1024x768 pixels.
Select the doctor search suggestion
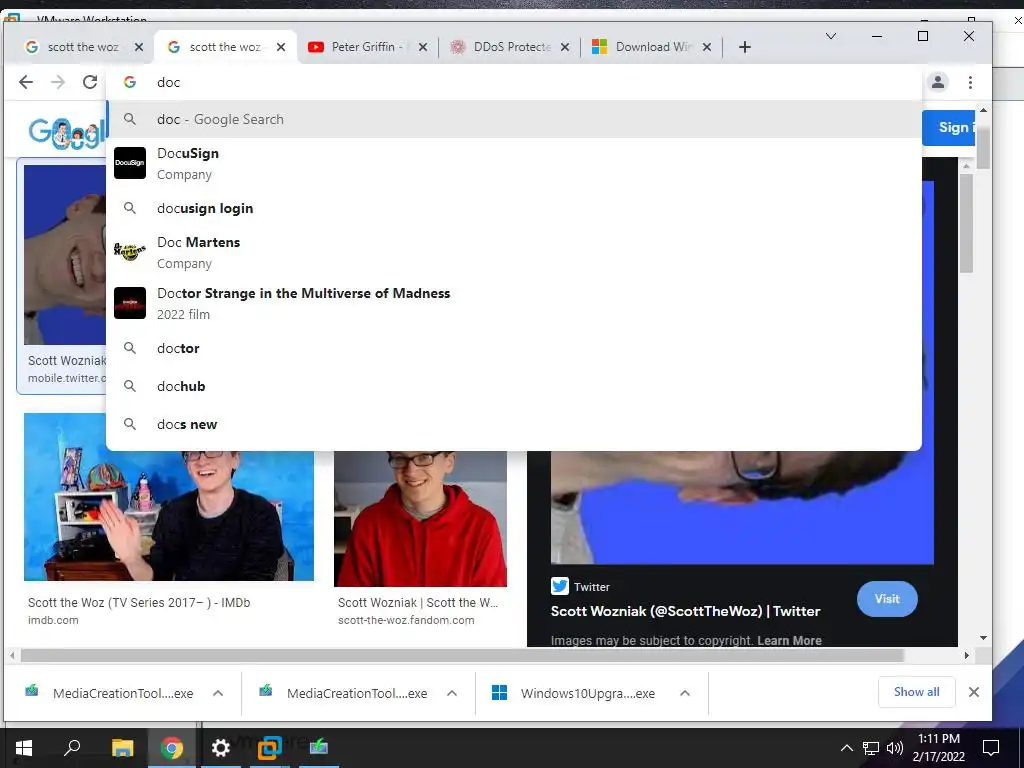(514, 348)
